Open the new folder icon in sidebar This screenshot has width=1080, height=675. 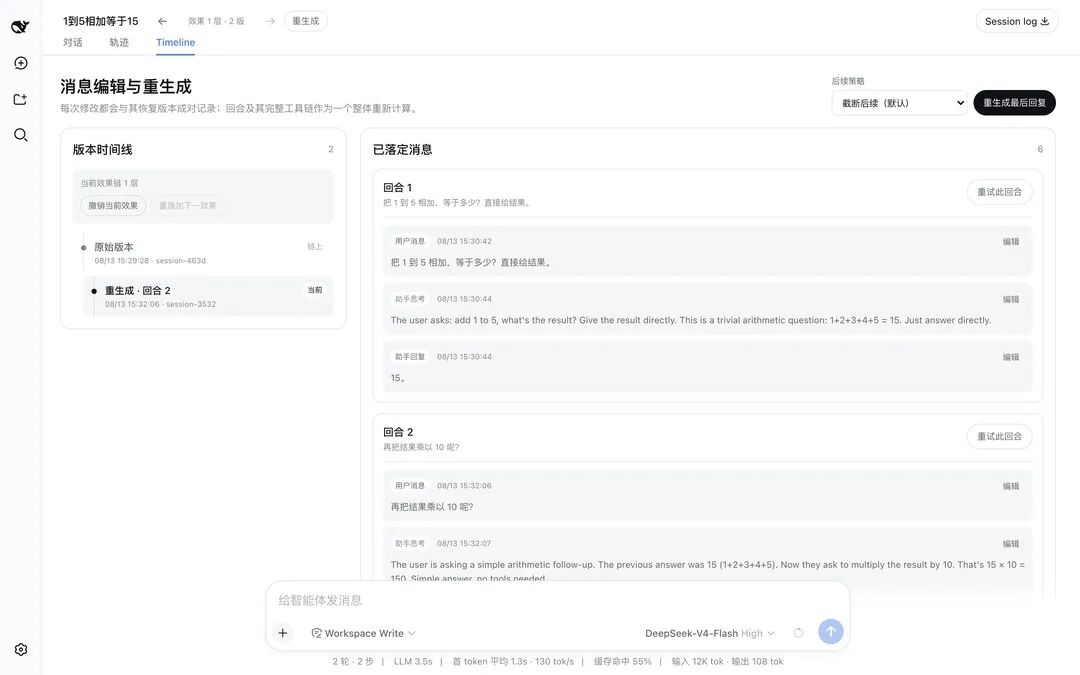(21, 99)
